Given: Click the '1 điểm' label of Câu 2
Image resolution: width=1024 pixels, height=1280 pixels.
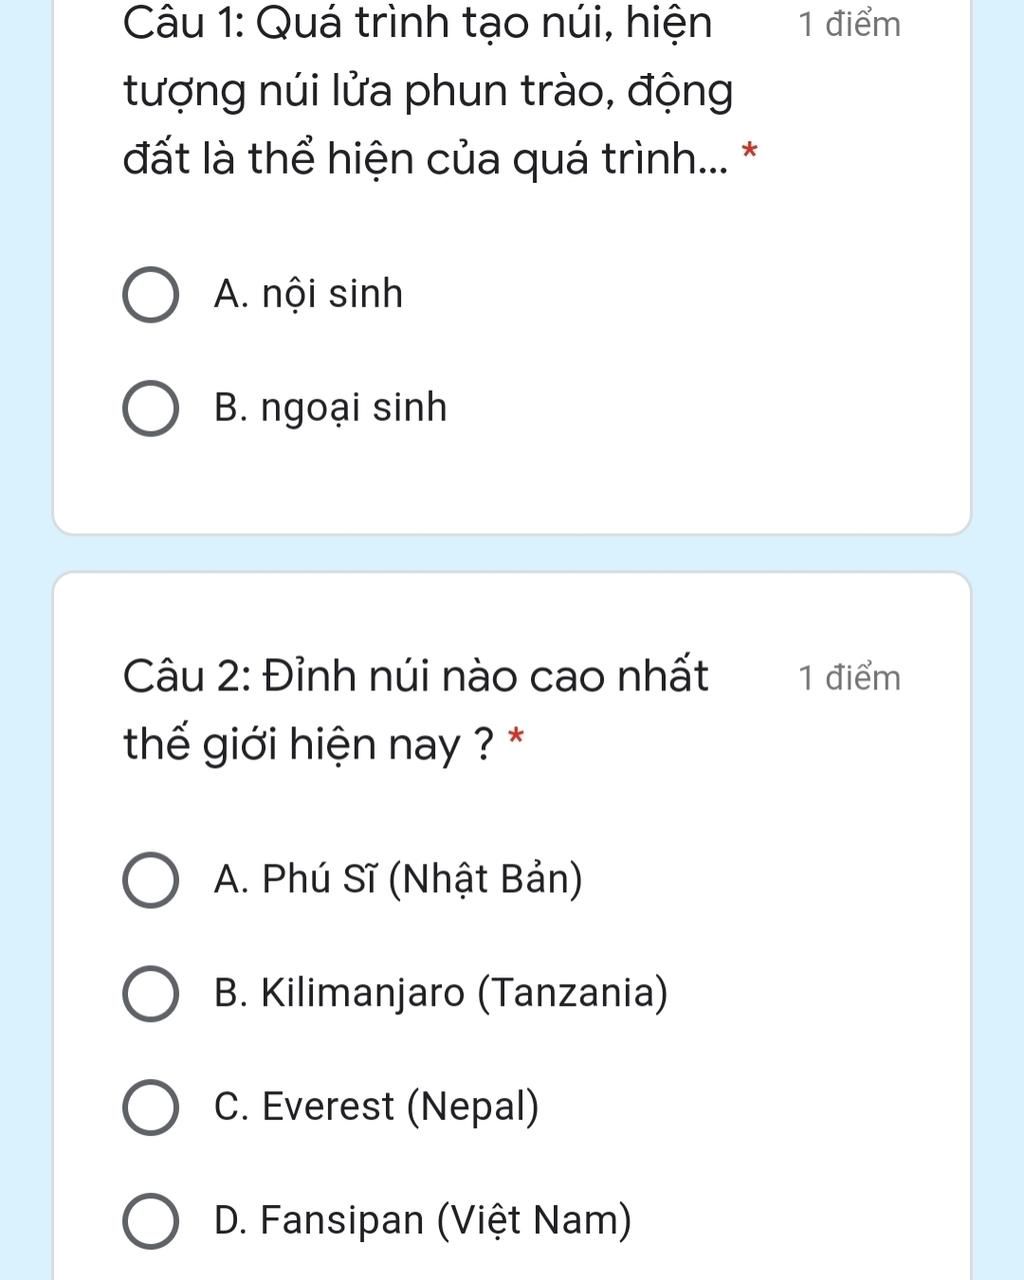Looking at the screenshot, I should point(849,678).
